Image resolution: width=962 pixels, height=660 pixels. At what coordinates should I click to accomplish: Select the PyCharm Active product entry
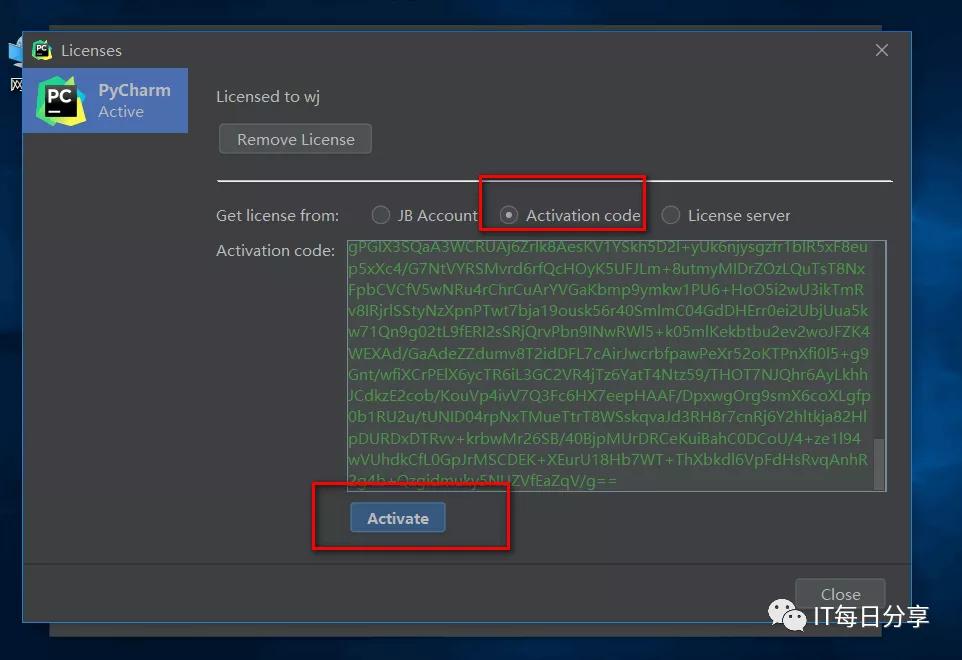pos(105,101)
